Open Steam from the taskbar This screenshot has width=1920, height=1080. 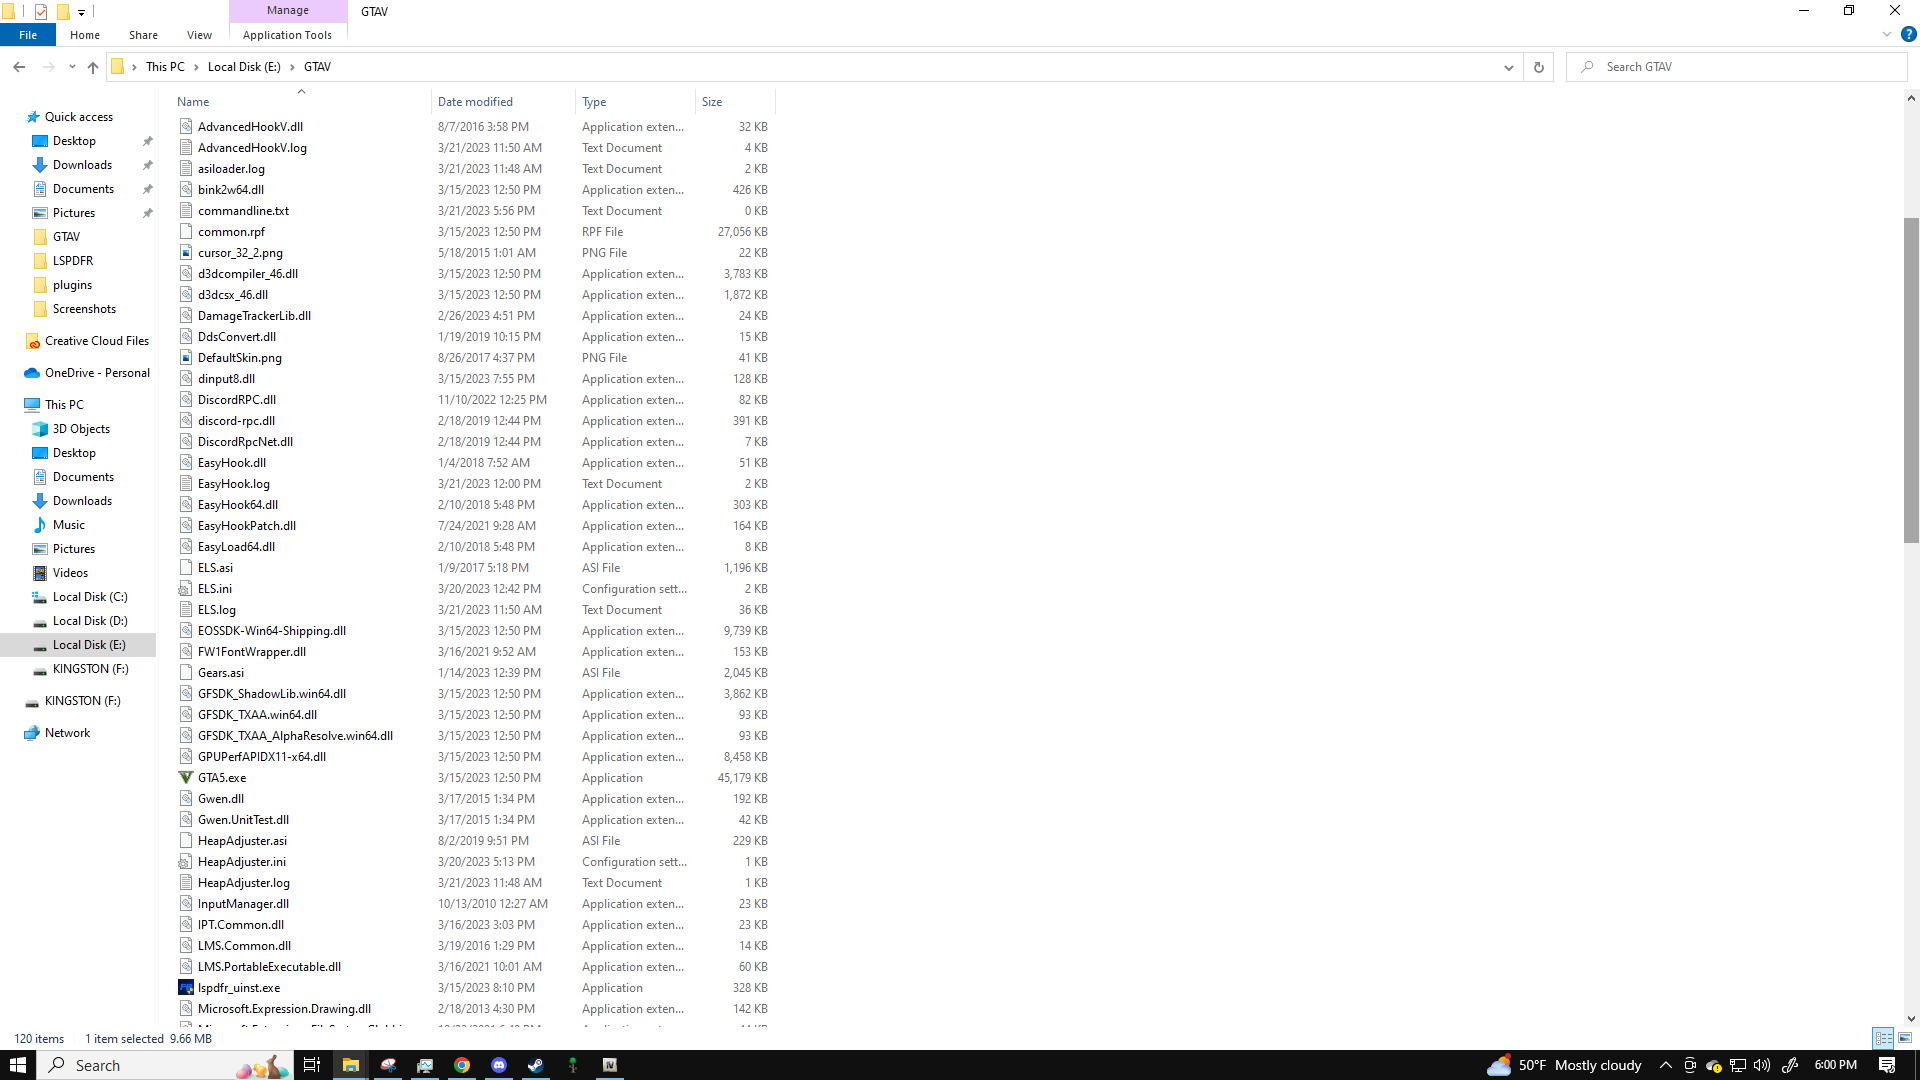click(536, 1065)
